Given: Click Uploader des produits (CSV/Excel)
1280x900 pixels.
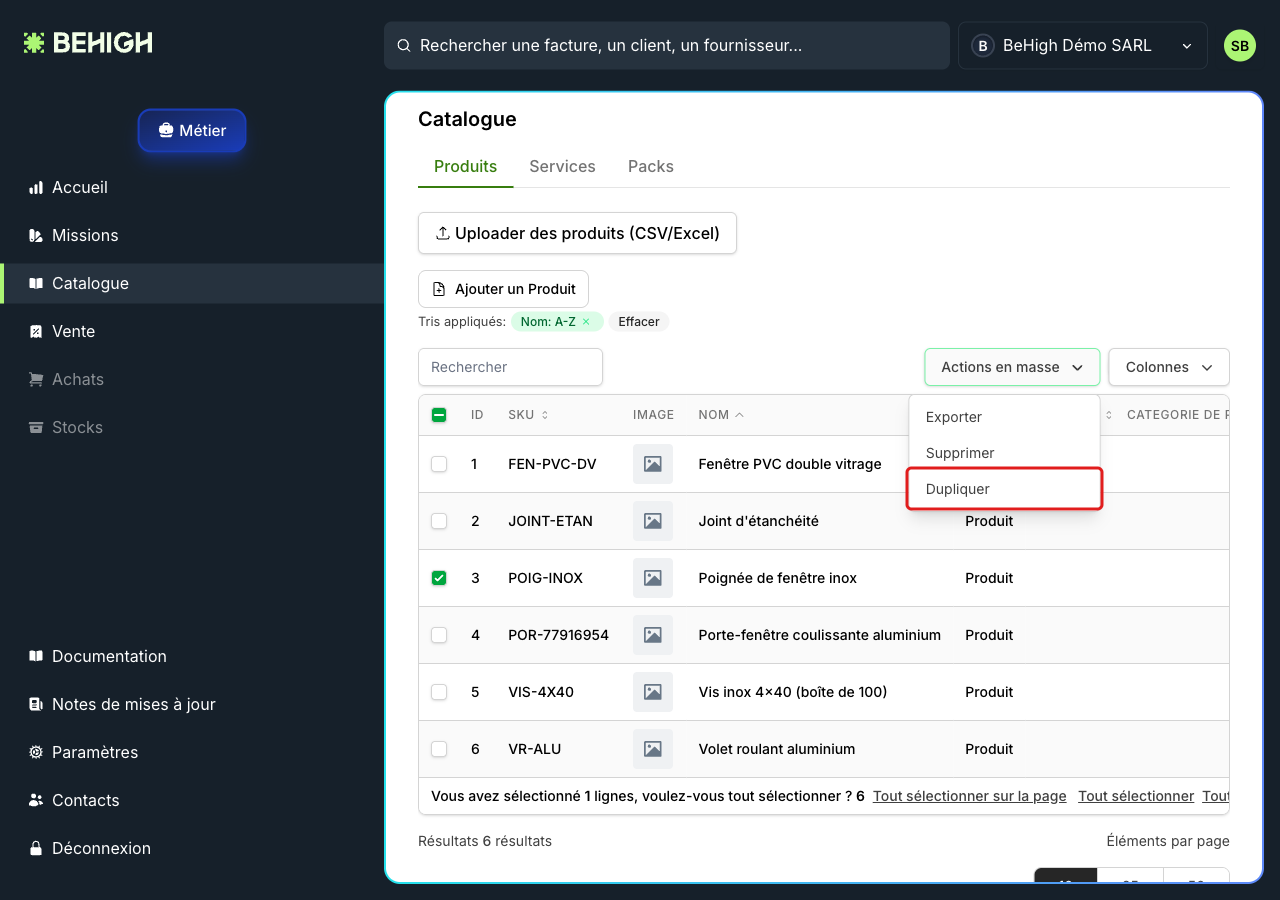Looking at the screenshot, I should 577,233.
